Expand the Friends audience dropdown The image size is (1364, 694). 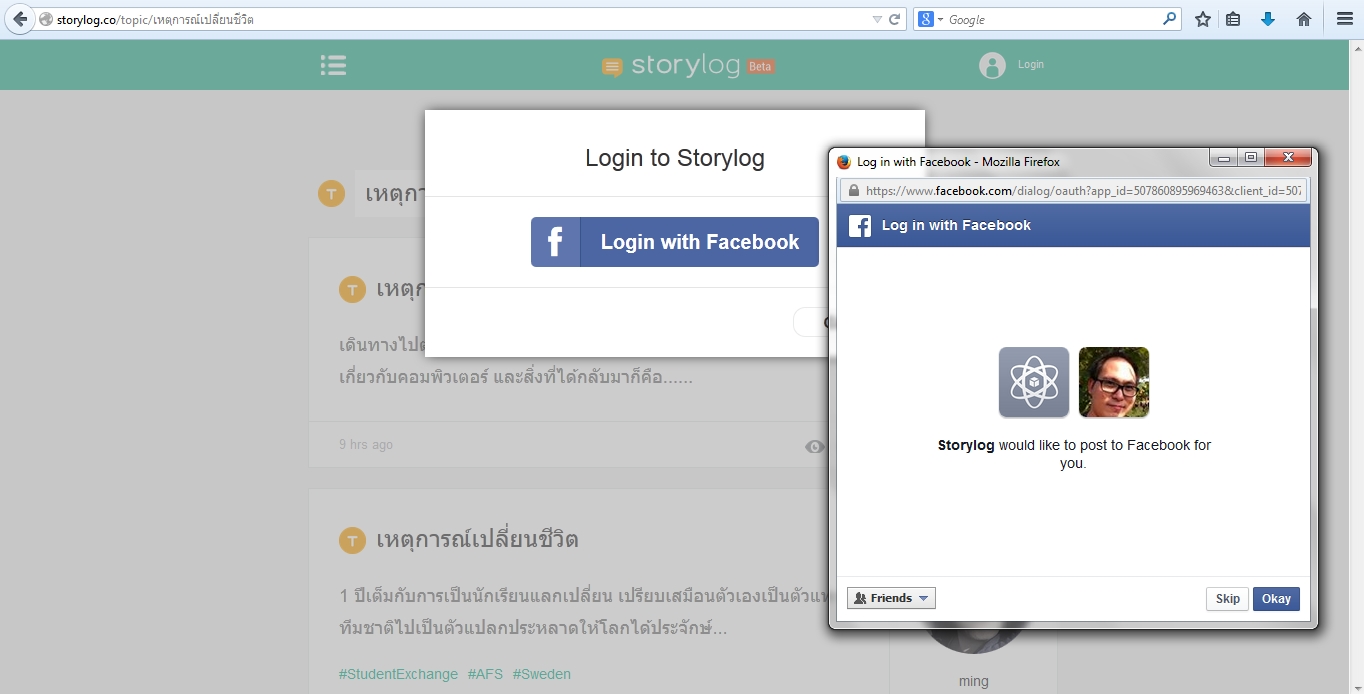point(891,598)
